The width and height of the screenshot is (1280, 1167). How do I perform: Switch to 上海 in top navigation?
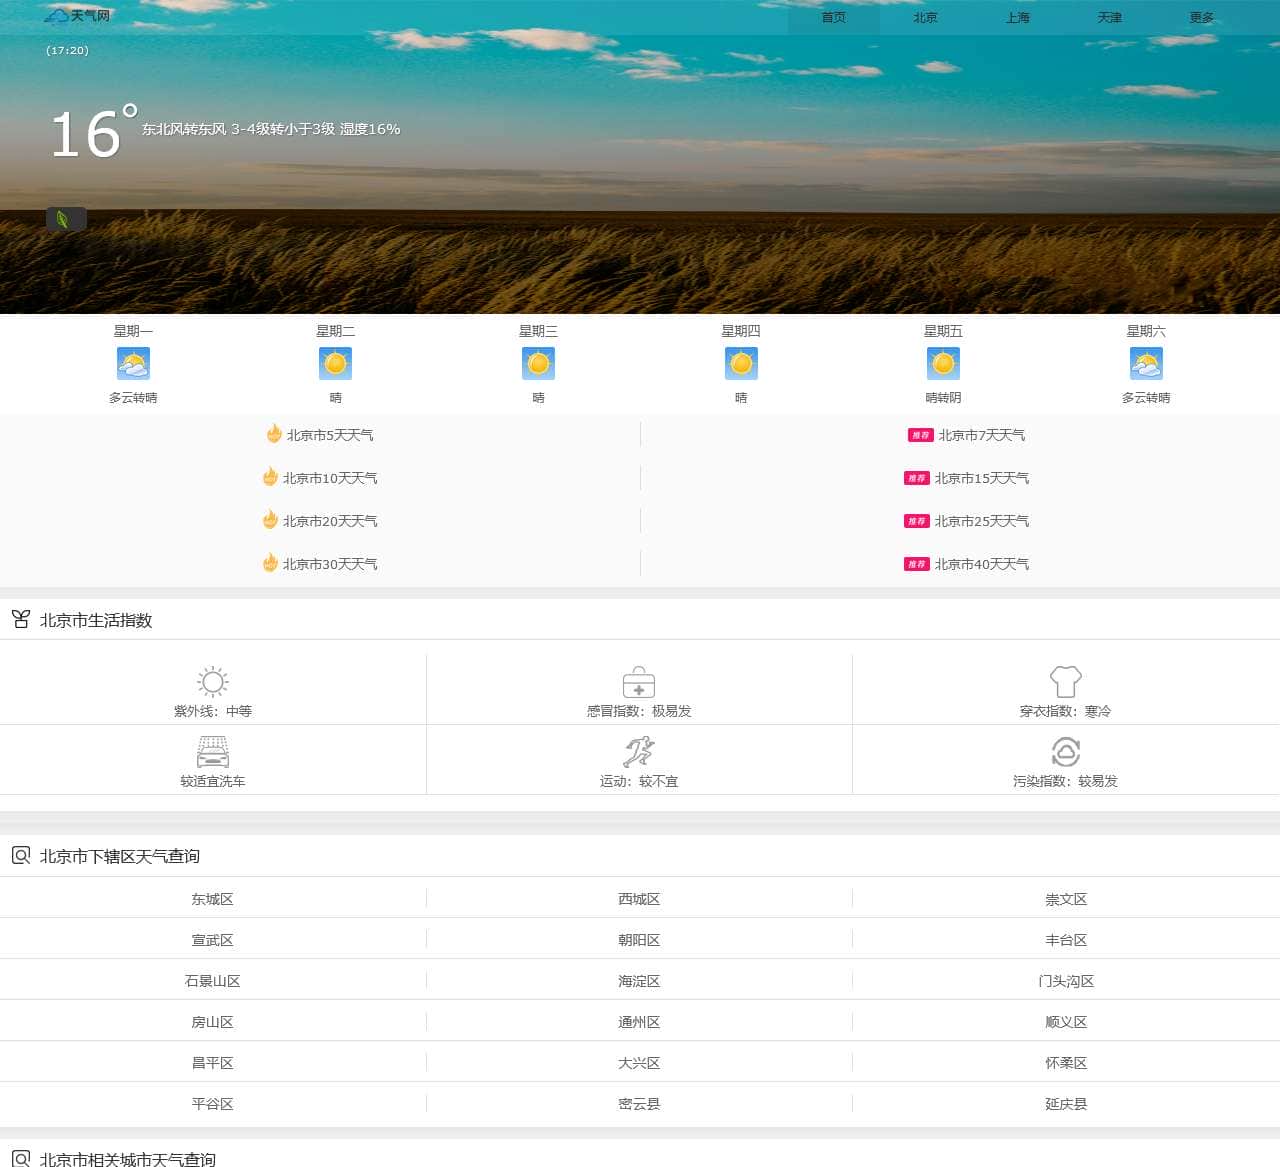click(x=1018, y=18)
